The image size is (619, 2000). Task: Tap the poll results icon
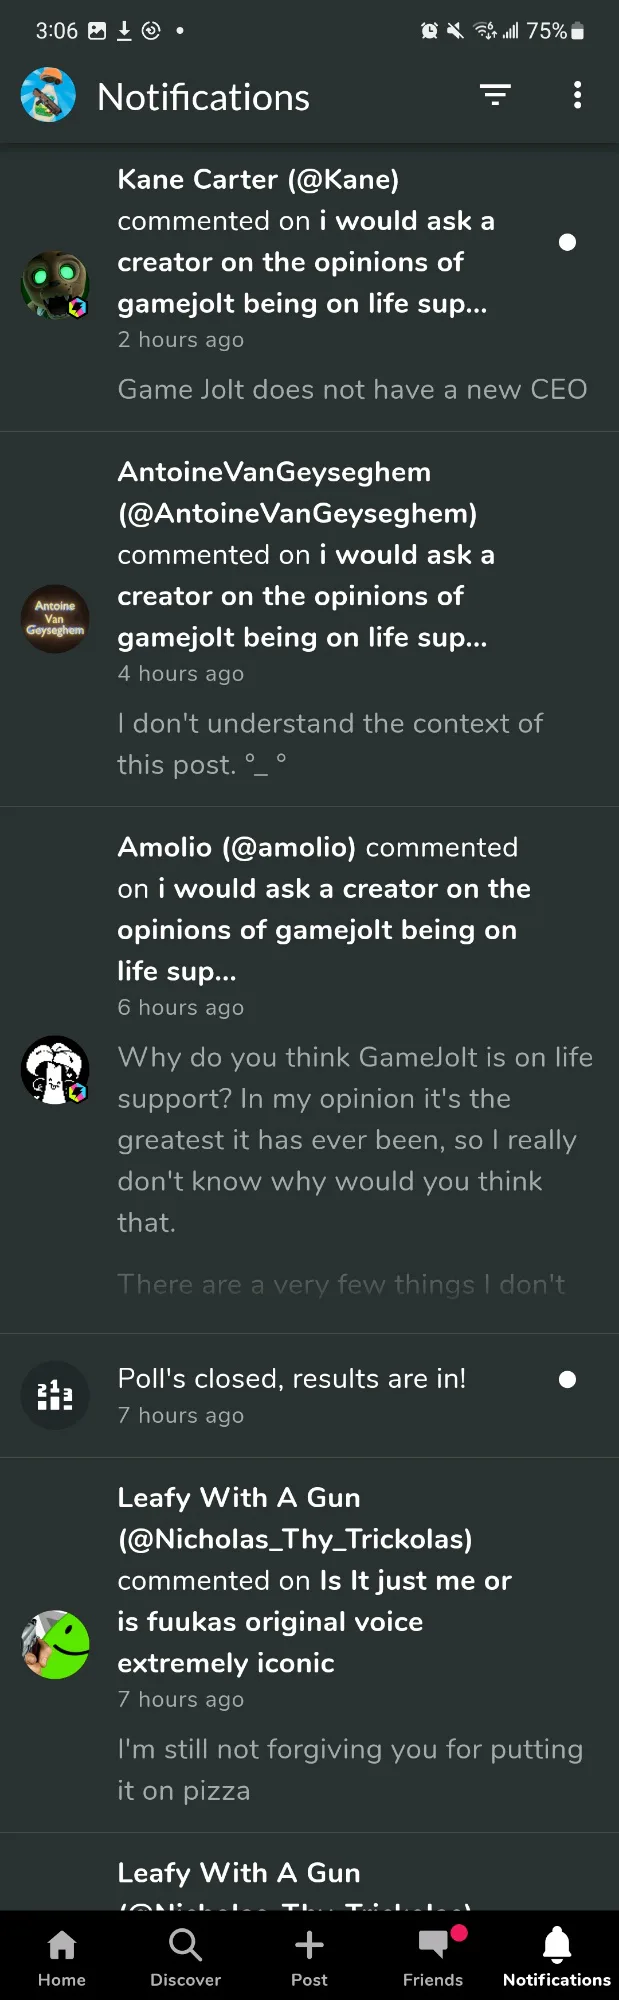[55, 1395]
